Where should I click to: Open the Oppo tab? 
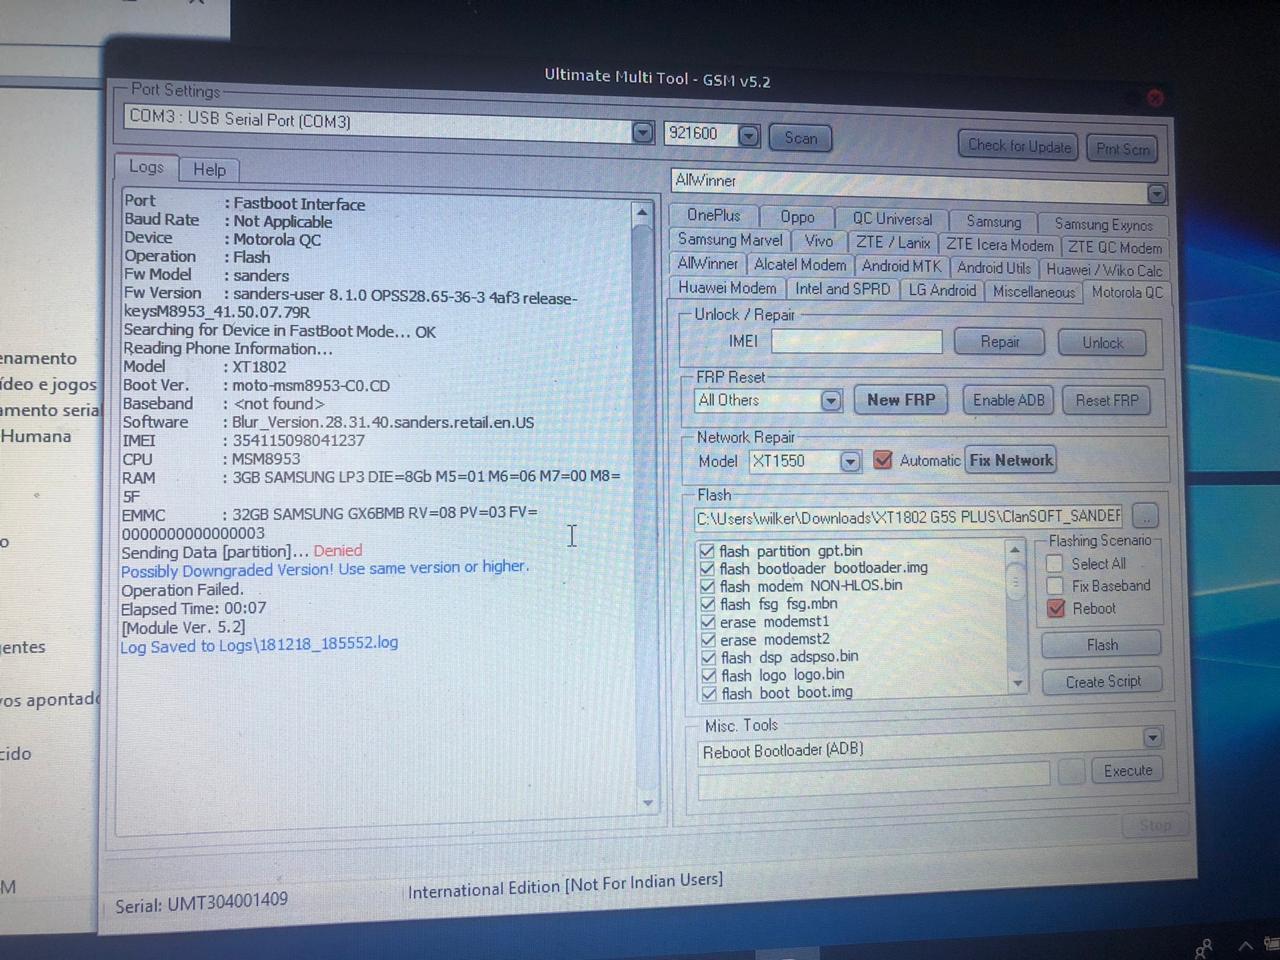pyautogui.click(x=797, y=217)
